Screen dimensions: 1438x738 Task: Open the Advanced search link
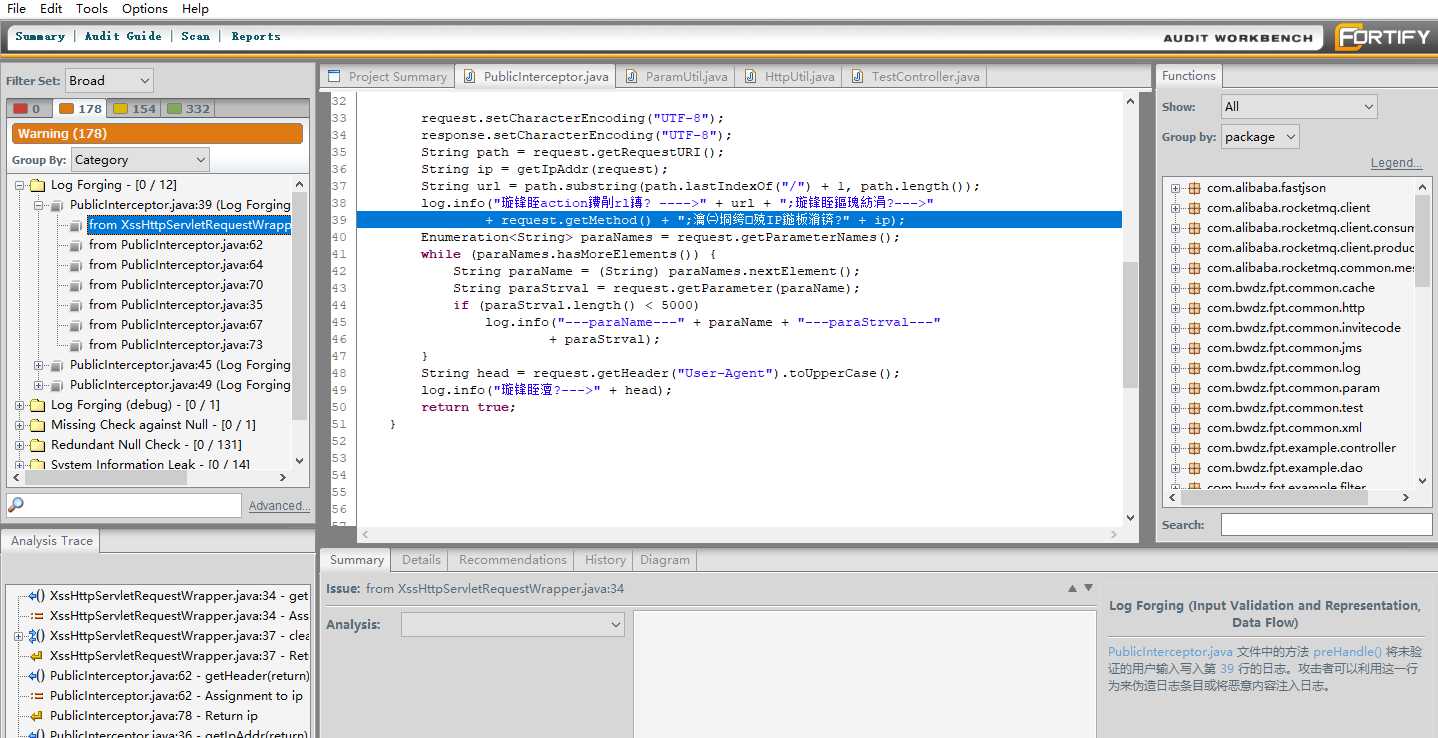coord(279,506)
